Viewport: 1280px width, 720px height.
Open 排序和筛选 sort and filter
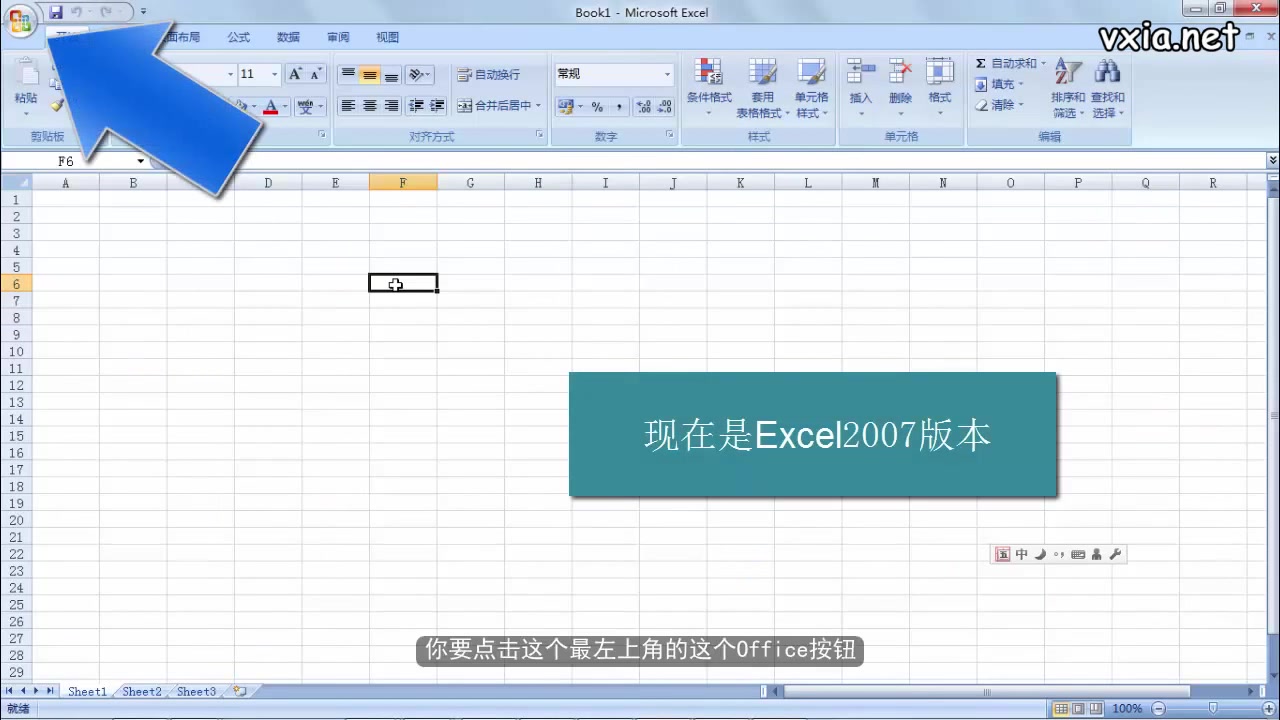[x=1068, y=88]
